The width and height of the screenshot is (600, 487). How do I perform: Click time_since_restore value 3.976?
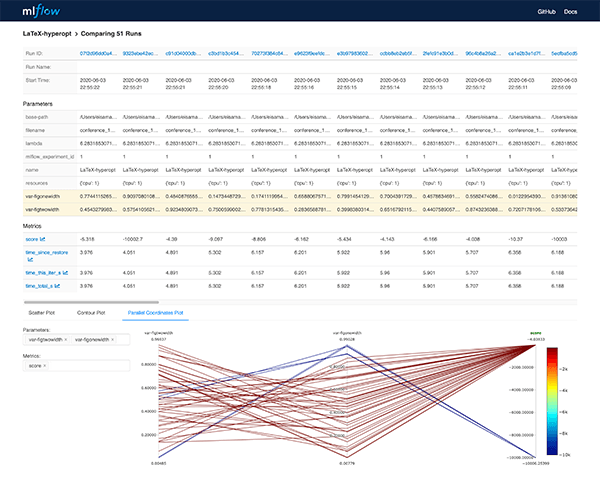pyautogui.click(x=86, y=252)
